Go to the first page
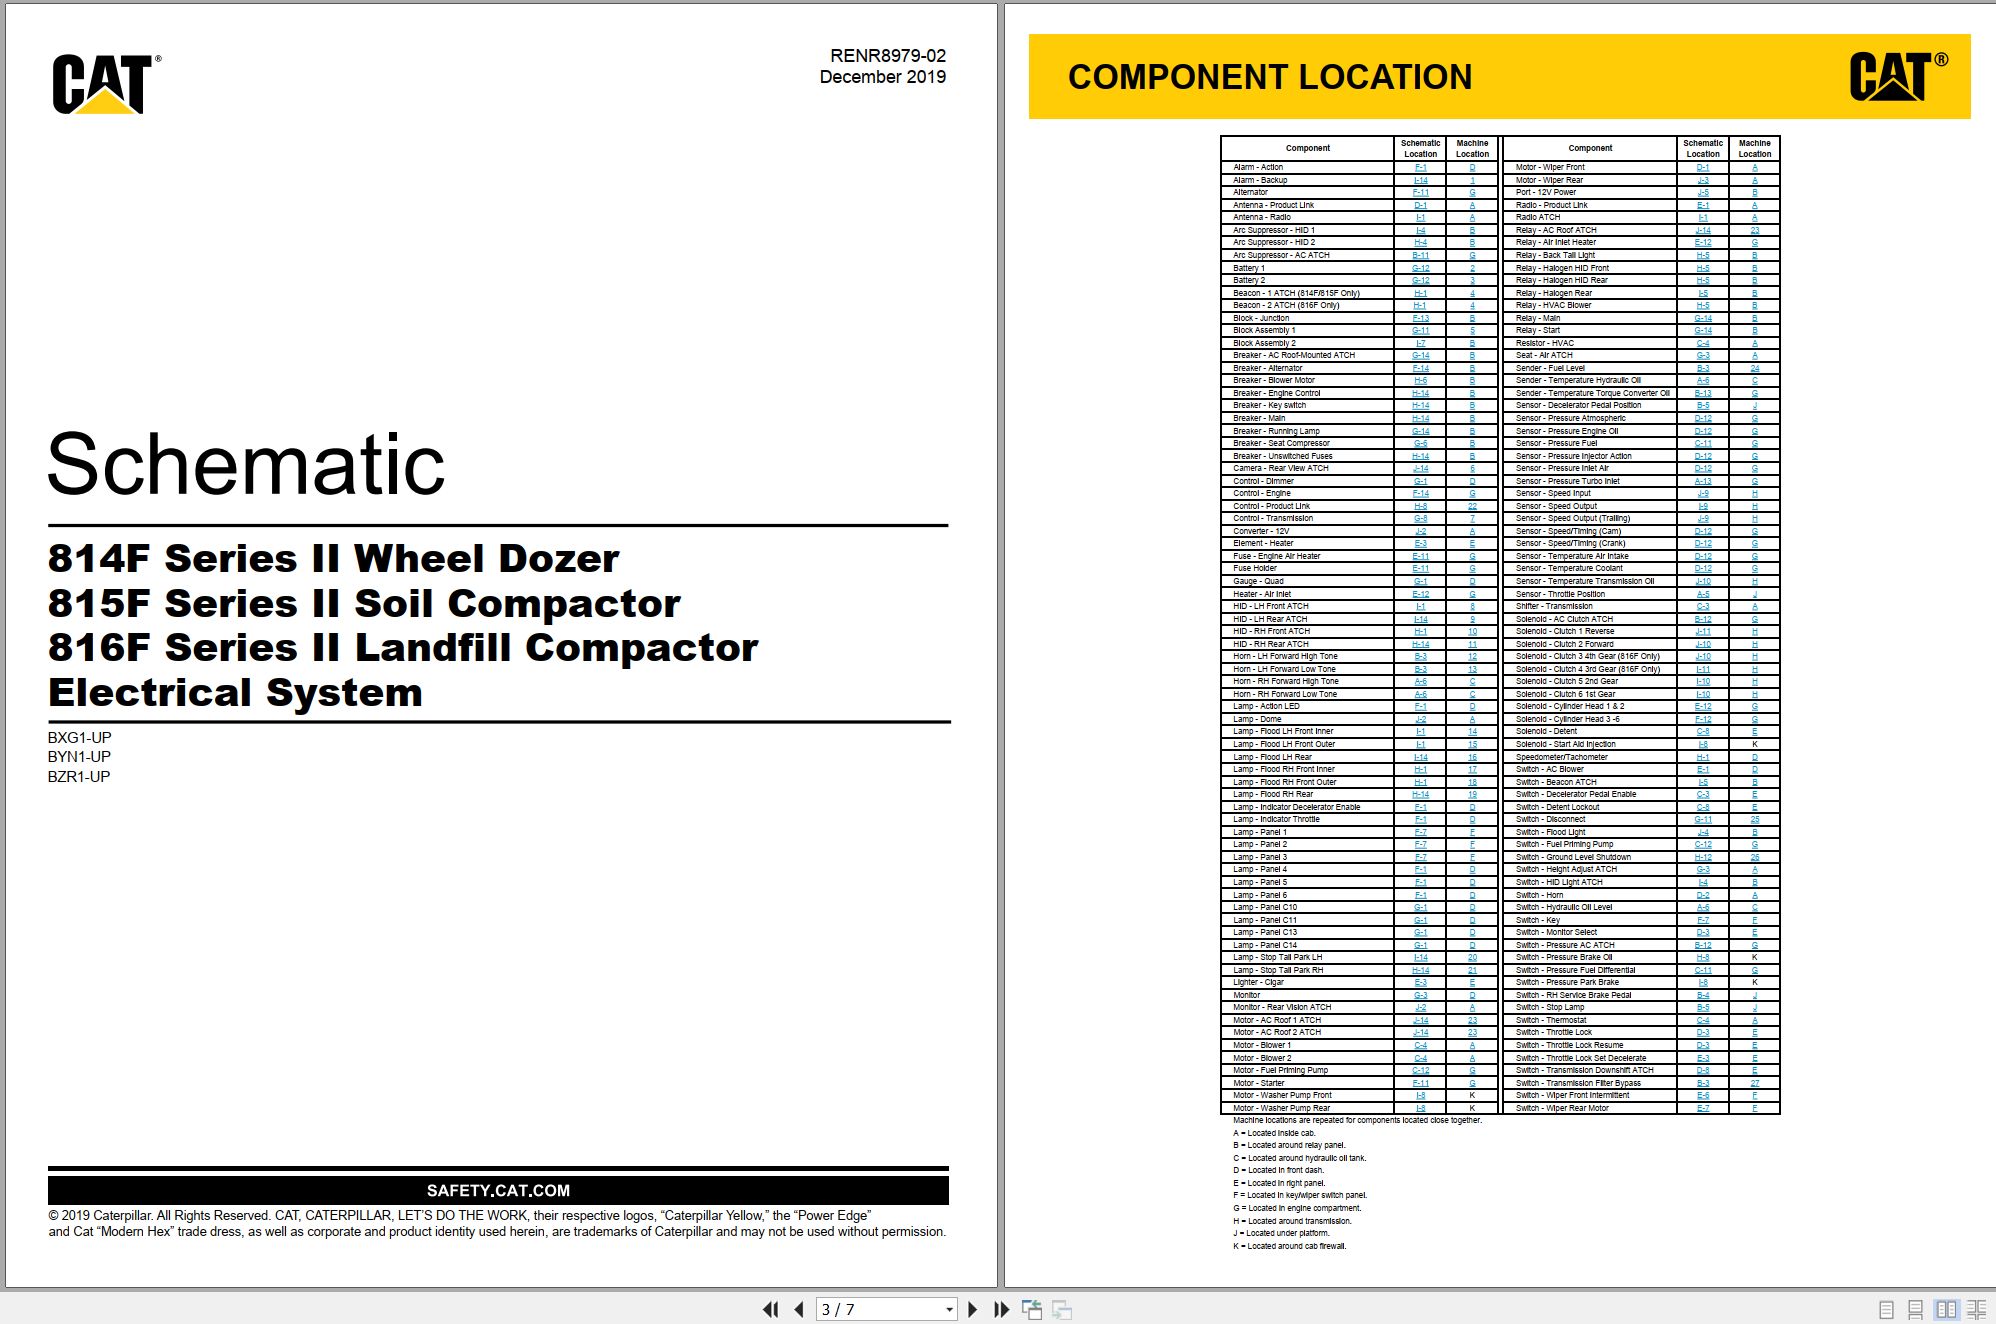Image resolution: width=1996 pixels, height=1324 pixels. point(770,1309)
